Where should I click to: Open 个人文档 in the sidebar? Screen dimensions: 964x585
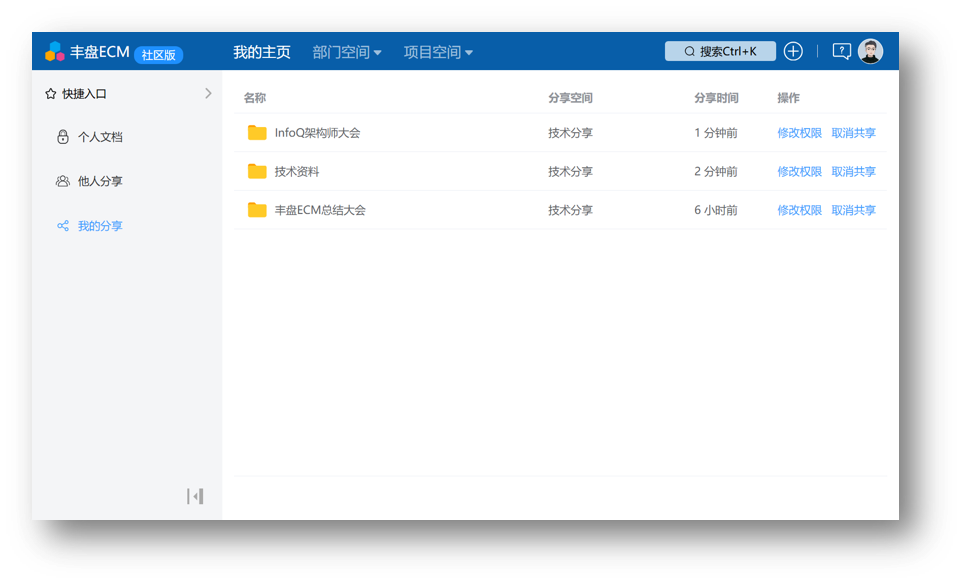point(100,137)
